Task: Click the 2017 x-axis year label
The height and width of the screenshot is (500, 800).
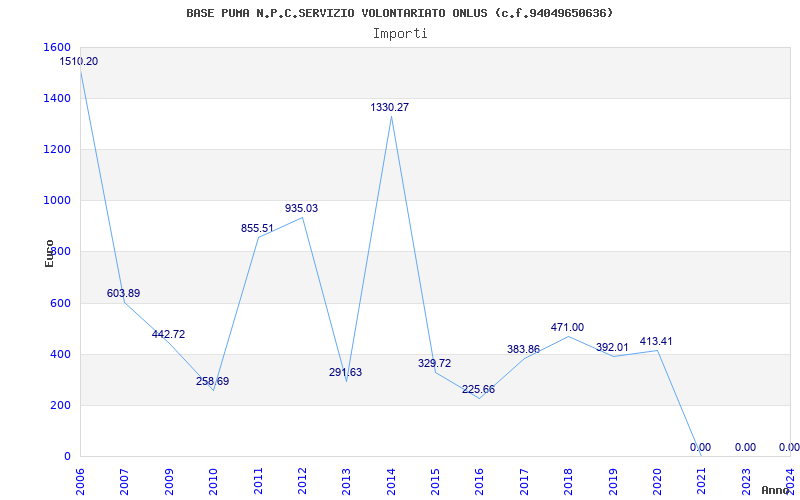Action: tap(524, 482)
